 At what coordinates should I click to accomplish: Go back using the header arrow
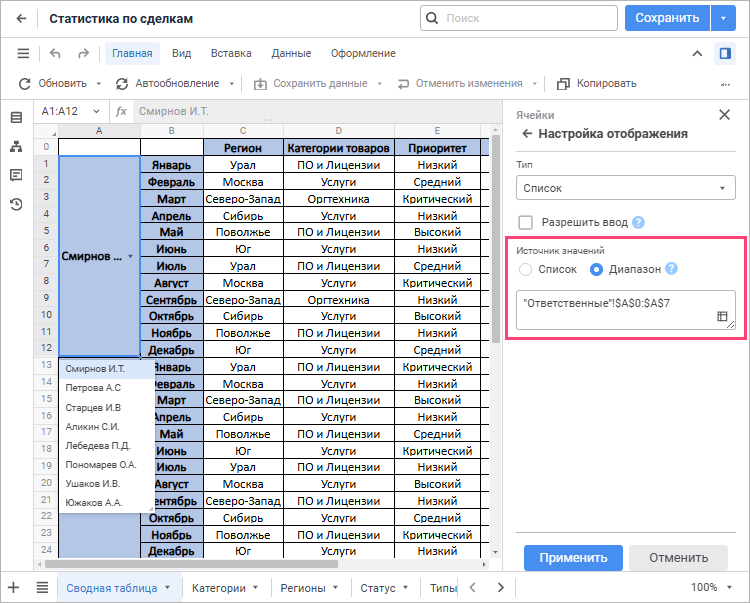[x=21, y=19]
